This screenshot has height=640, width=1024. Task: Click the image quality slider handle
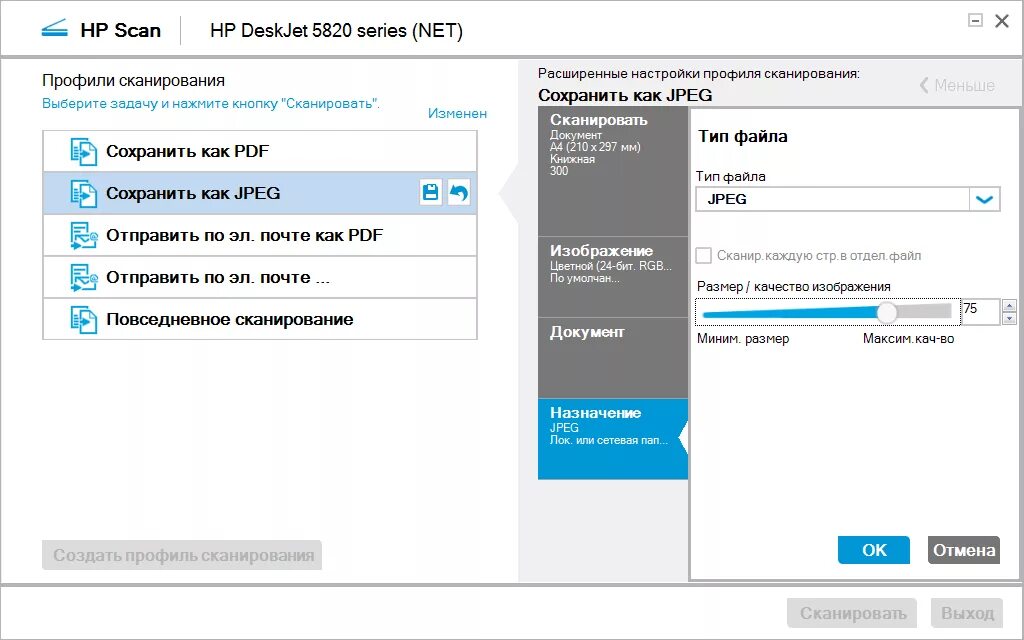click(x=886, y=312)
